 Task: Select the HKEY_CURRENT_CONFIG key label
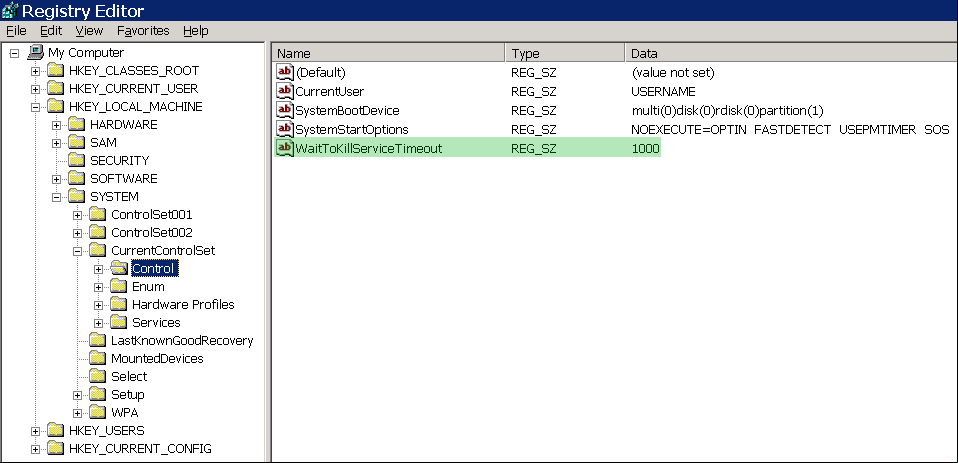[x=140, y=448]
